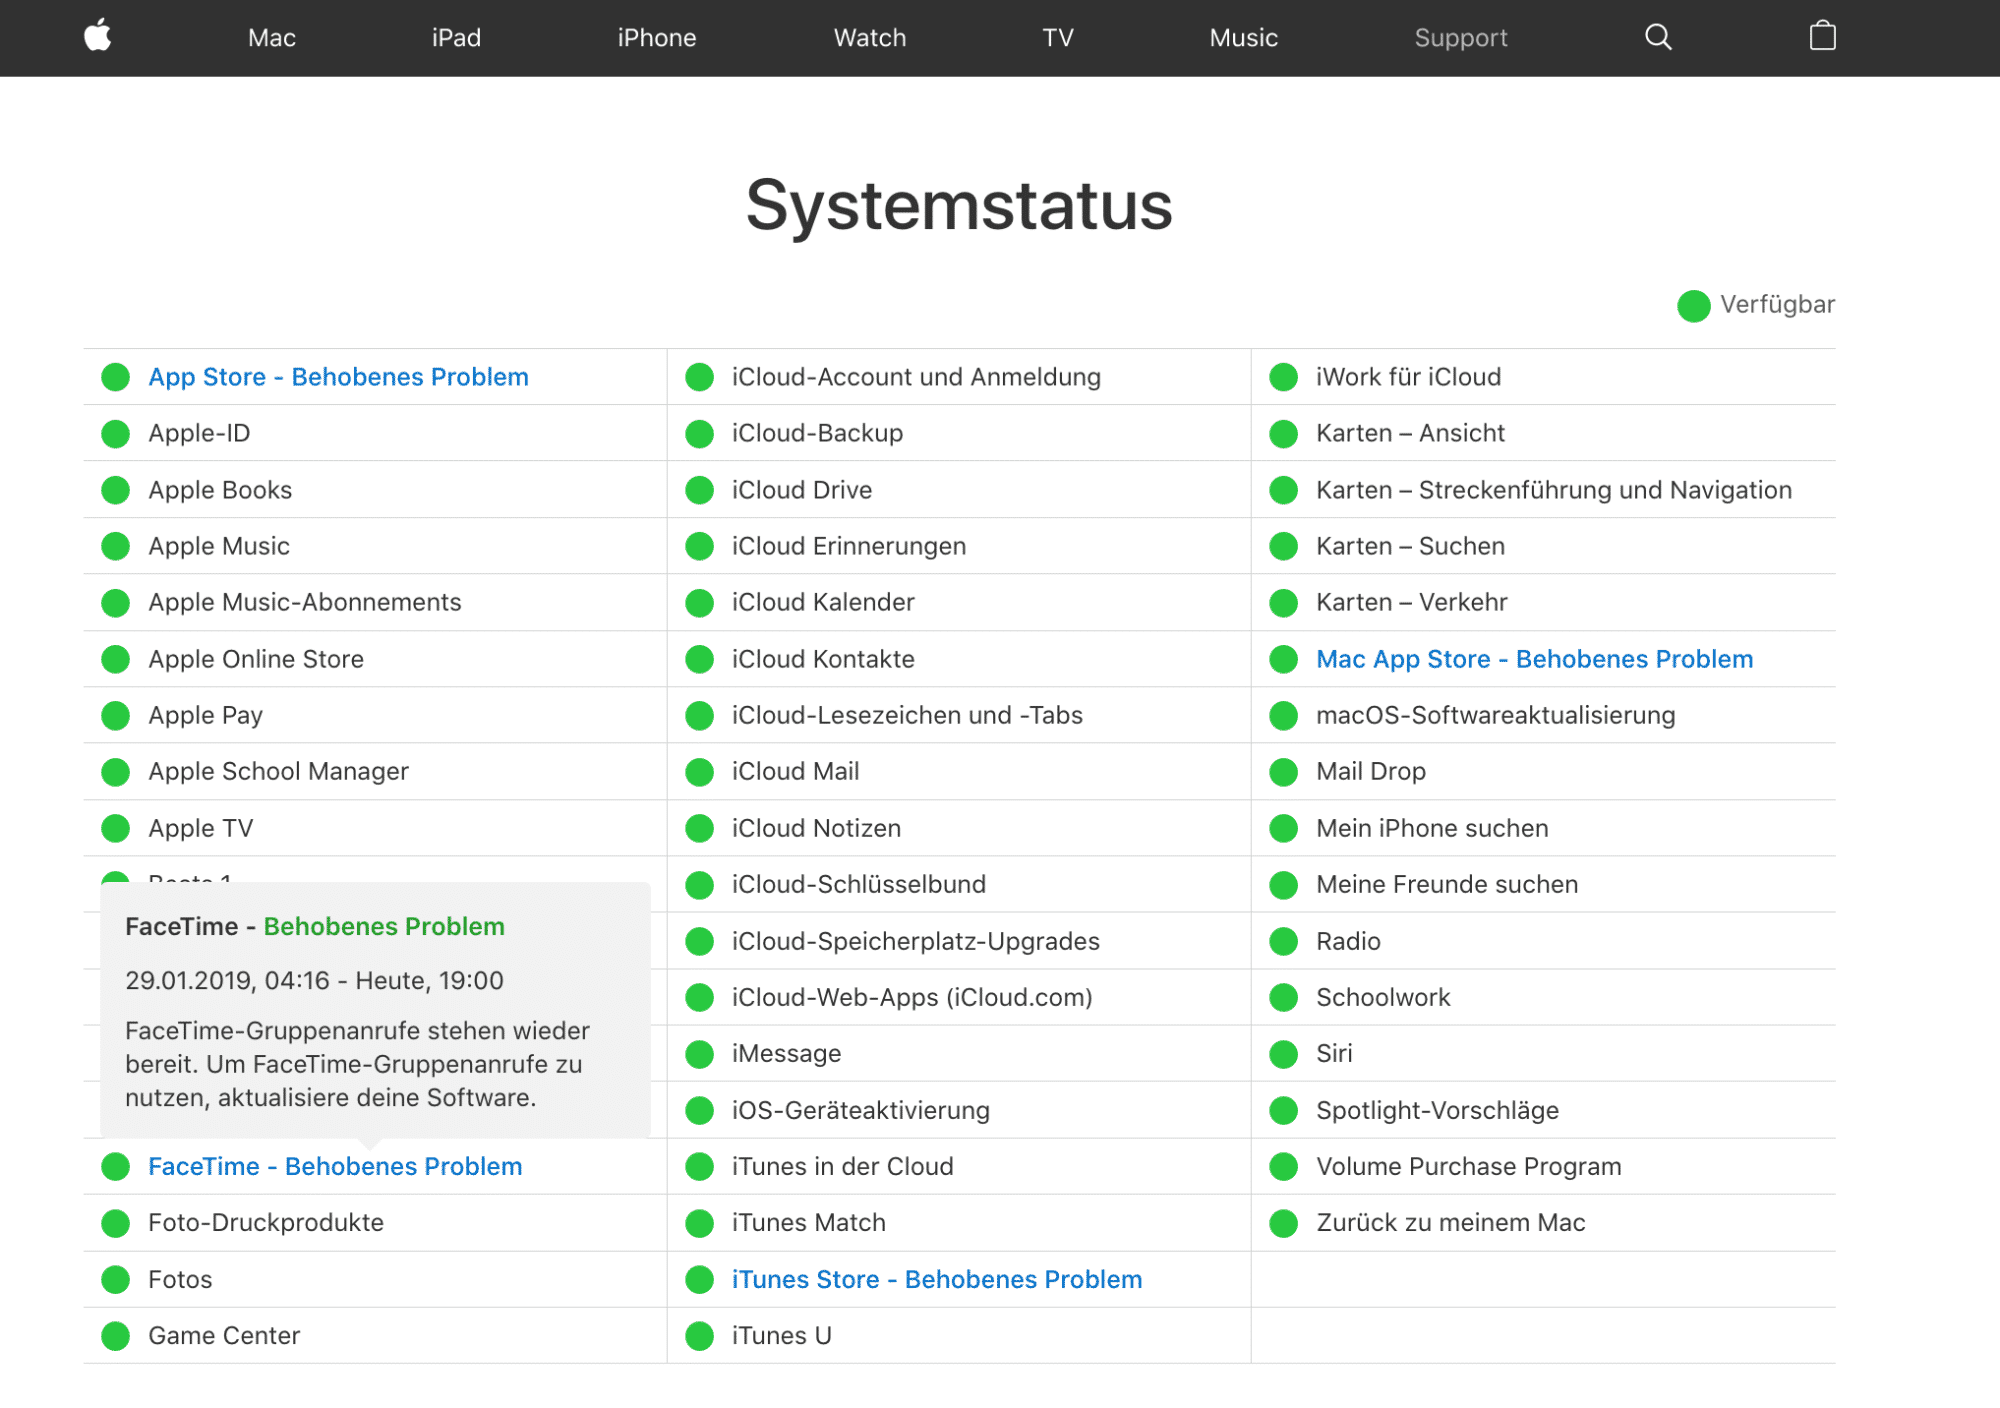Image resolution: width=2000 pixels, height=1408 pixels.
Task: Click the Meine Freunde suchen entry
Action: pyautogui.click(x=1447, y=884)
